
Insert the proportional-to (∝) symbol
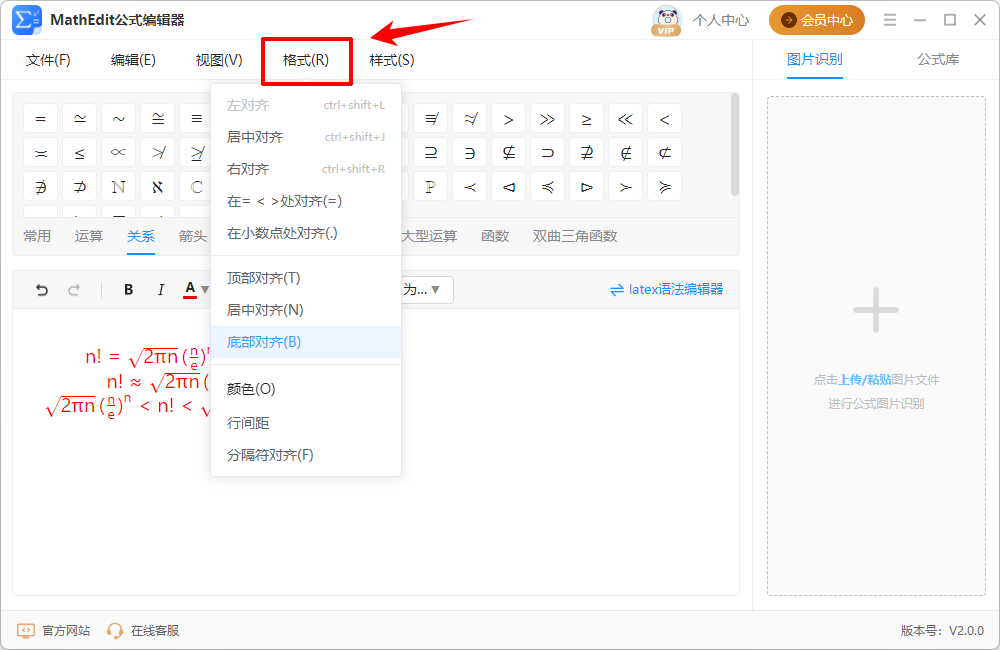coord(119,153)
